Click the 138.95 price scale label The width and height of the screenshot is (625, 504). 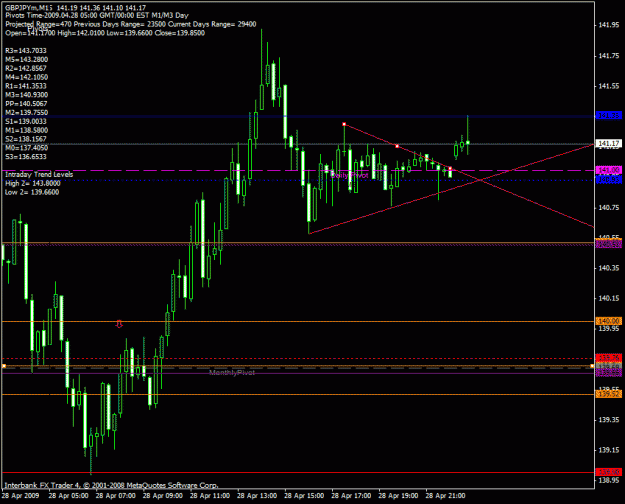point(609,480)
